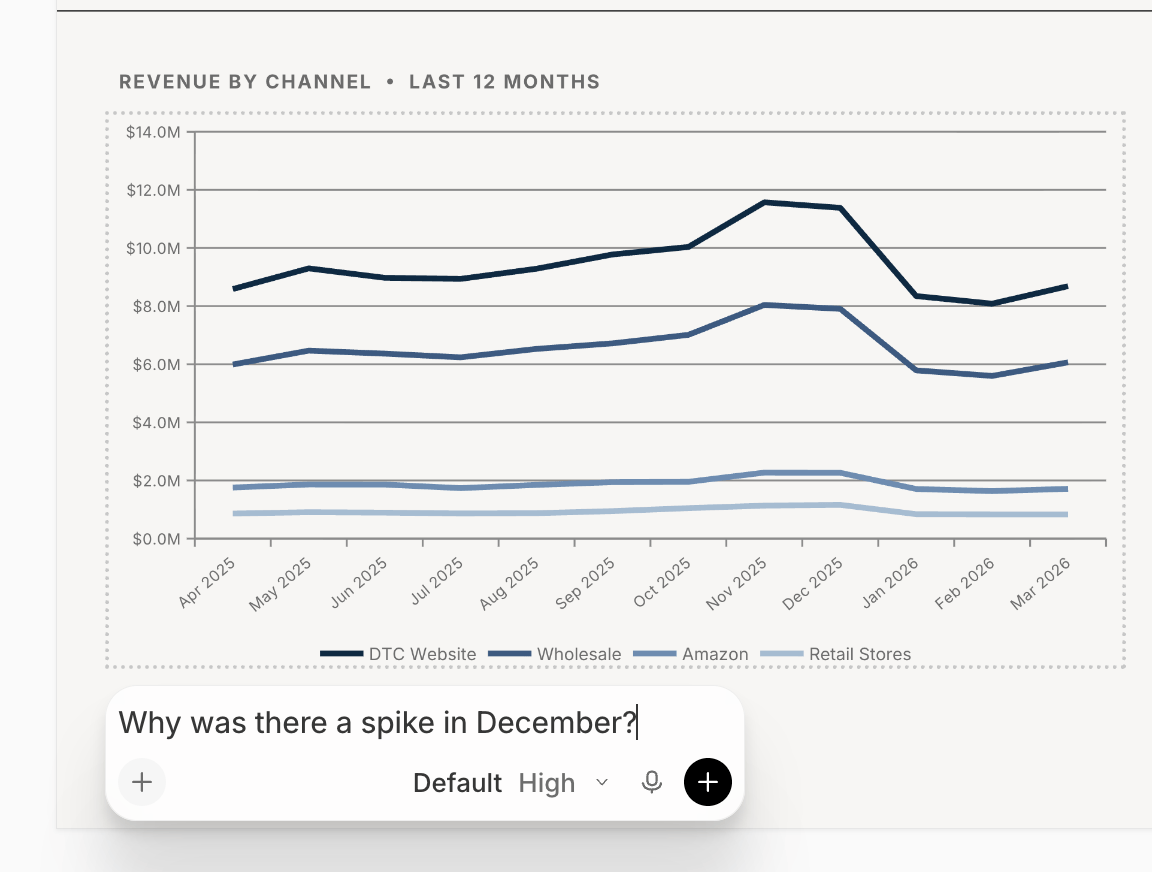
Task: Click the 'Wholesale' legend label
Action: [x=579, y=654]
